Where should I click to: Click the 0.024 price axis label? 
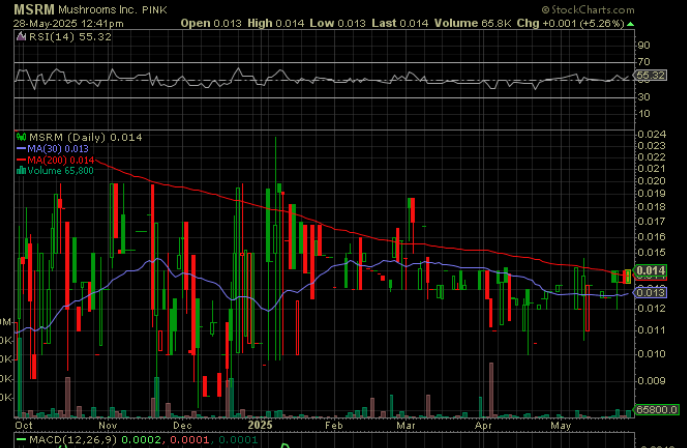[x=652, y=134]
